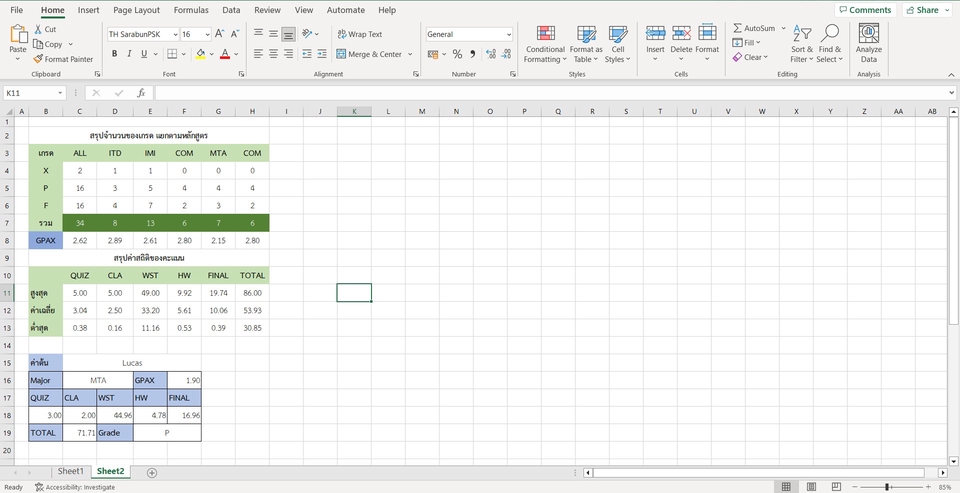Switch to the Sheet1 tab
This screenshot has width=960, height=493.
[x=70, y=471]
